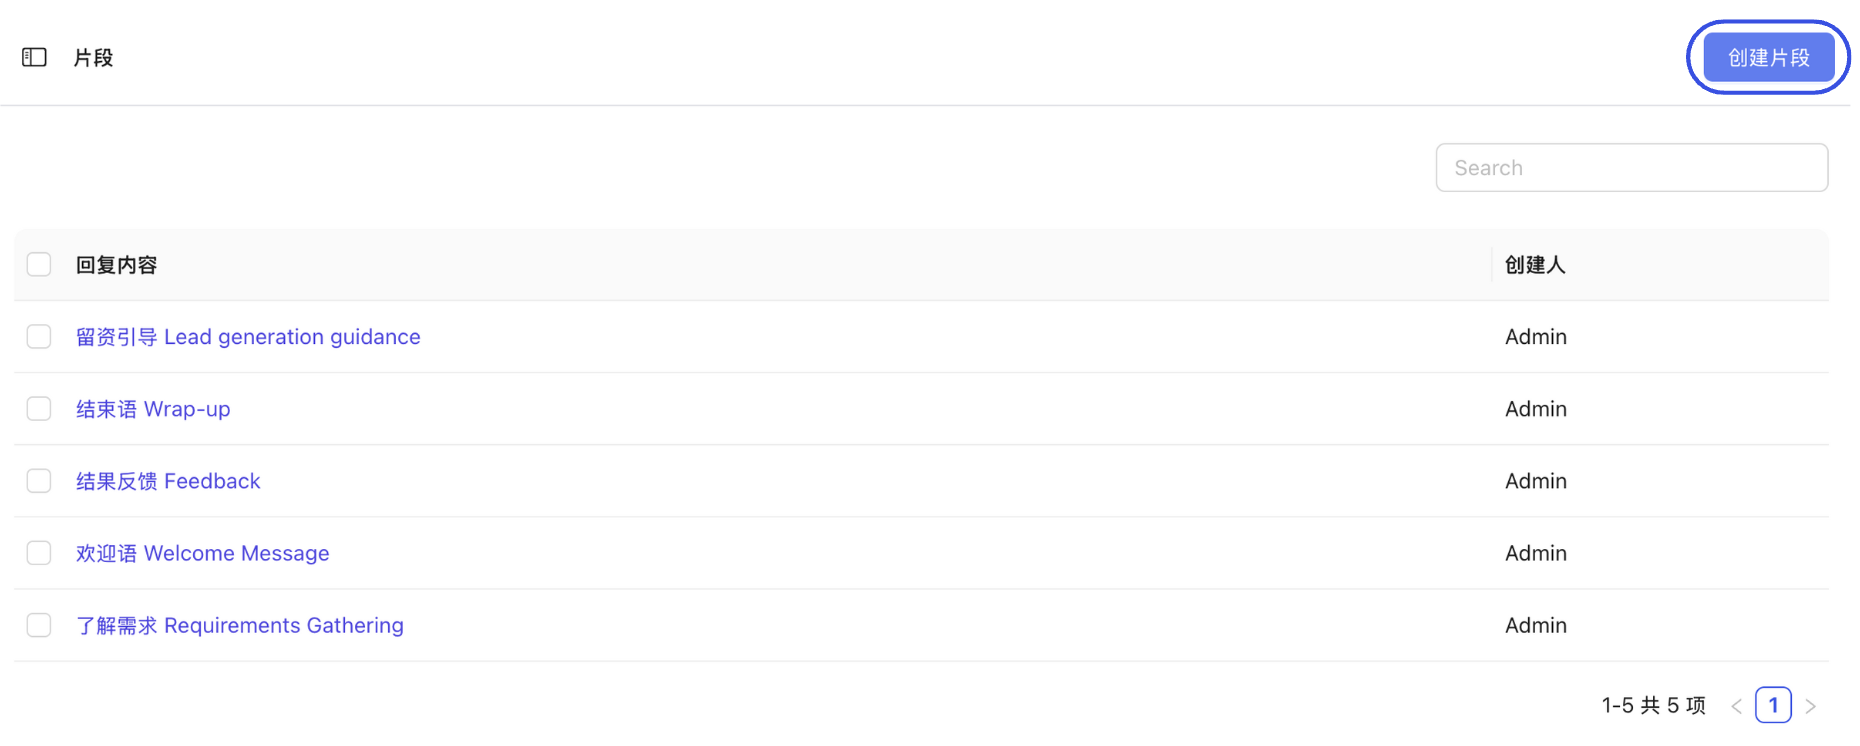Click the 片段 page title
Screen dimensions: 1860x746
pyautogui.click(x=93, y=58)
